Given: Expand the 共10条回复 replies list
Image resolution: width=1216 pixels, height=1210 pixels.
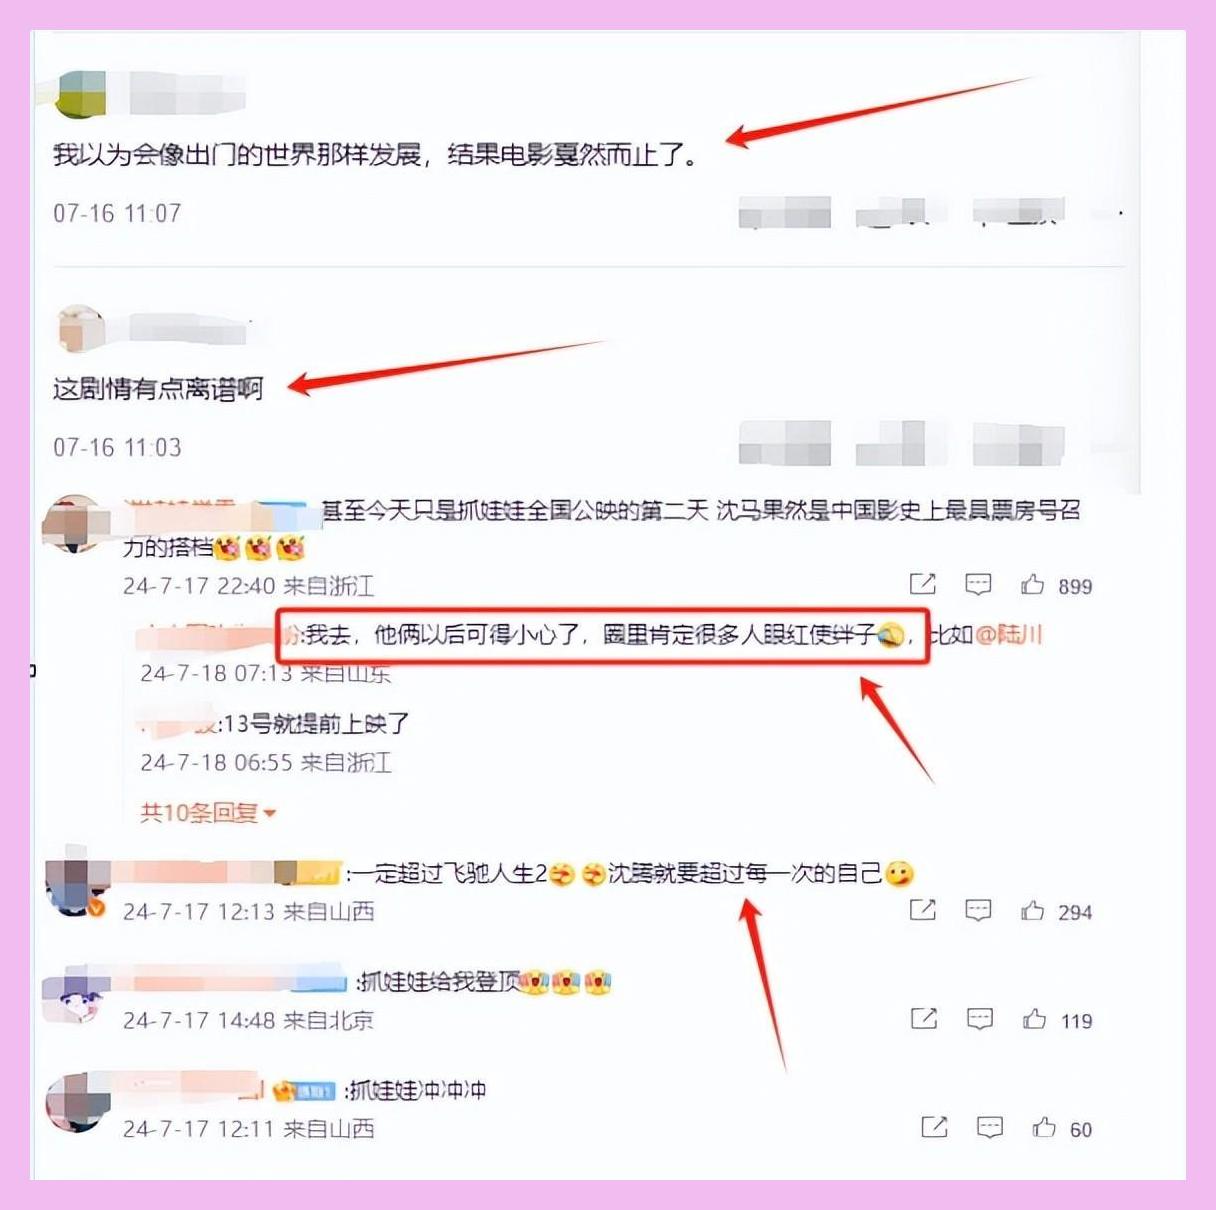Looking at the screenshot, I should pyautogui.click(x=208, y=813).
